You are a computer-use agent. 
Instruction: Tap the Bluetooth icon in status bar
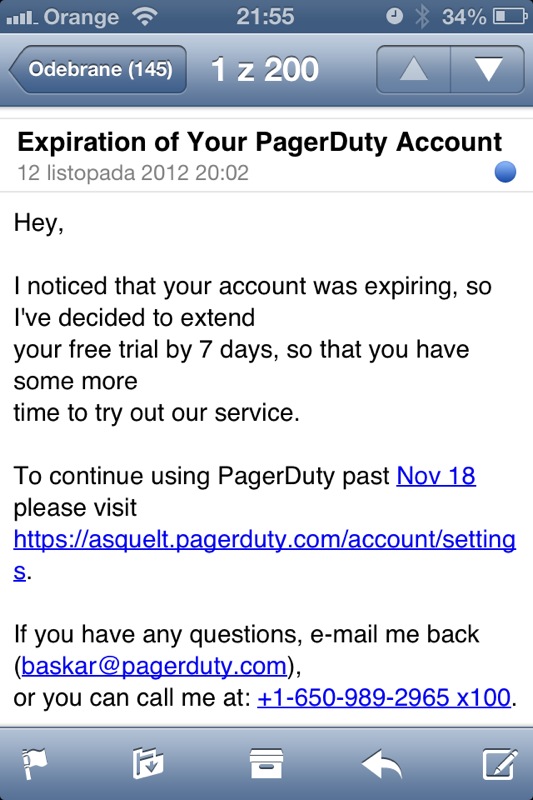422,16
